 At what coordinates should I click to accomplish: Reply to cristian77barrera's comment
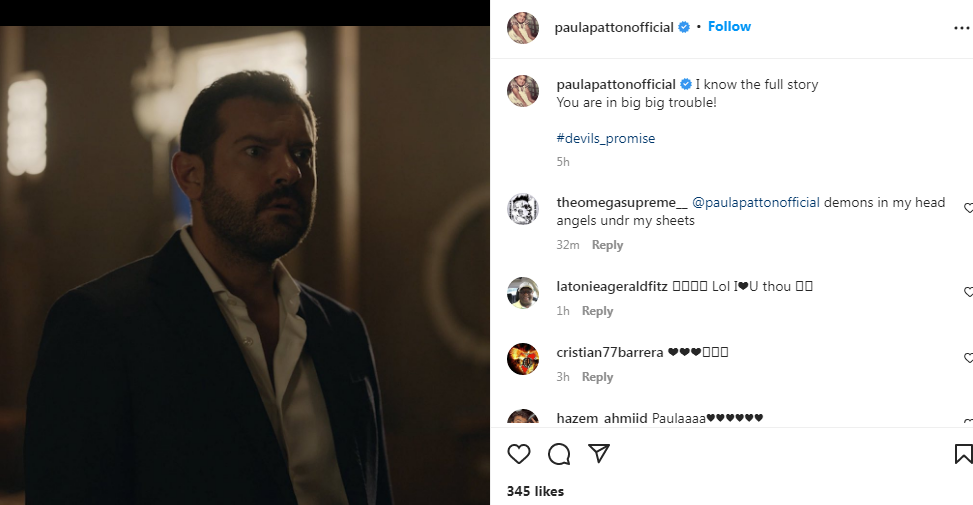click(597, 377)
